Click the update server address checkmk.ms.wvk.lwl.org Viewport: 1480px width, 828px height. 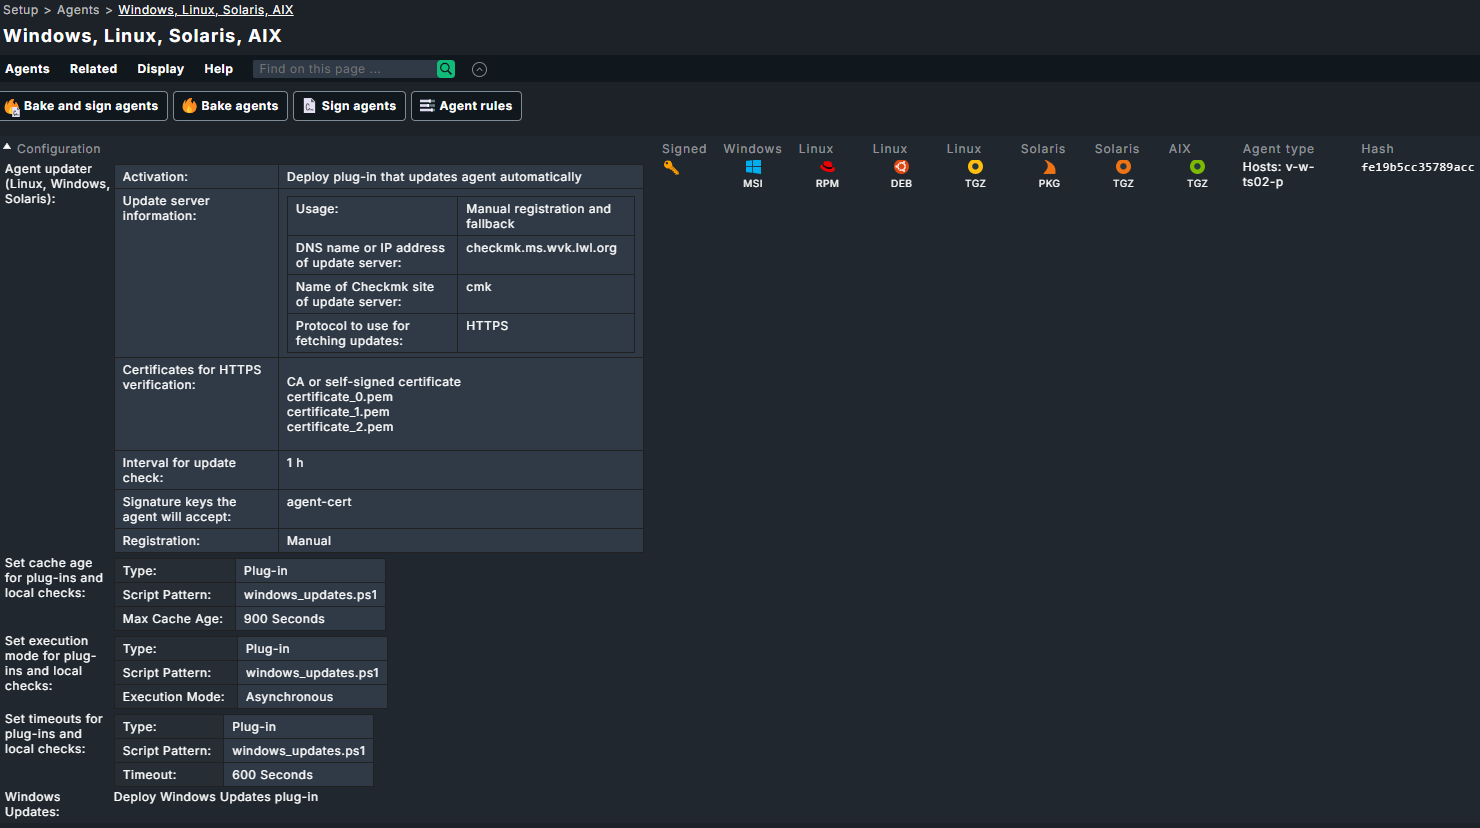(541, 248)
